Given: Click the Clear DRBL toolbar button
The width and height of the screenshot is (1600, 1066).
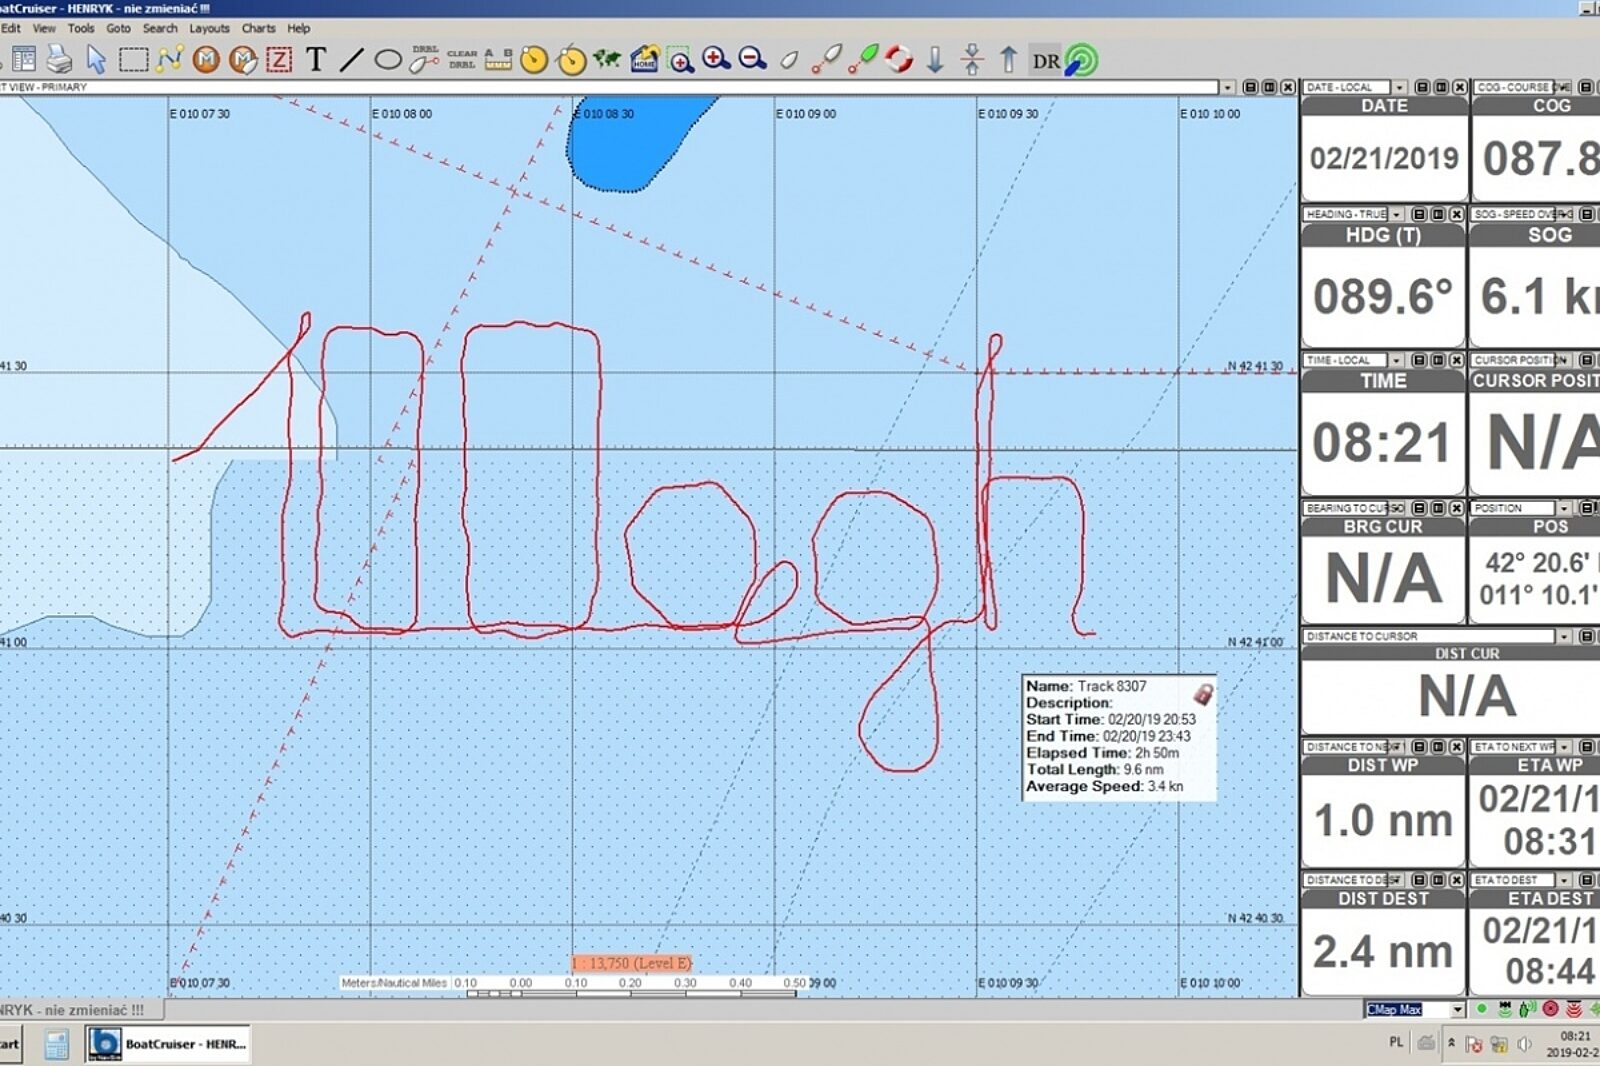Looking at the screenshot, I should [462, 60].
